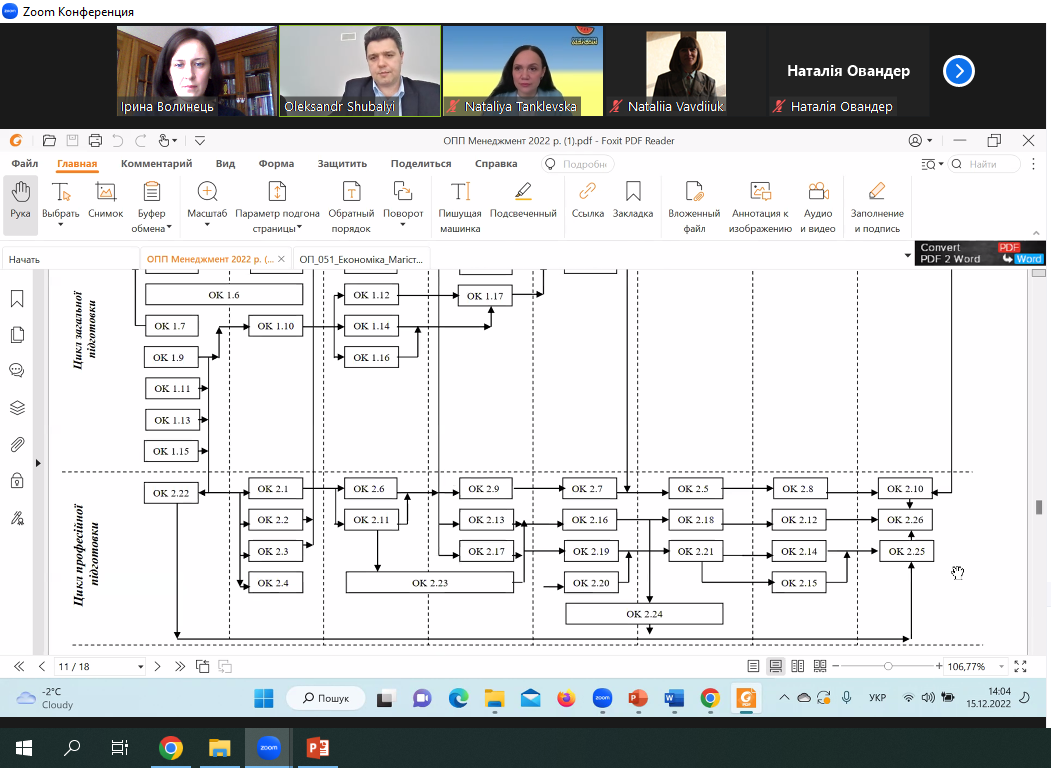Click the Snapshot (Снимок) tool icon
This screenshot has width=1051, height=768.
(105, 192)
